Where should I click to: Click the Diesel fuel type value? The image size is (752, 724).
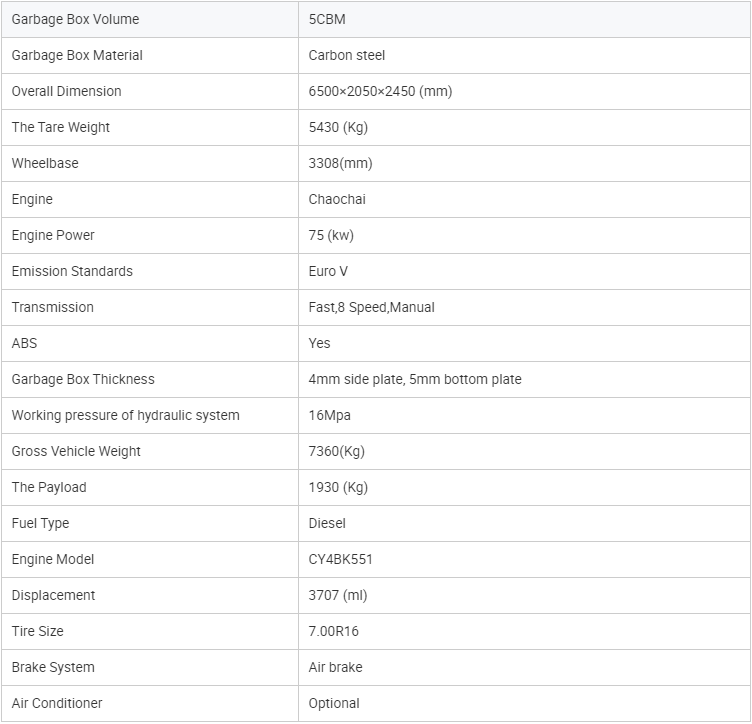coord(327,523)
